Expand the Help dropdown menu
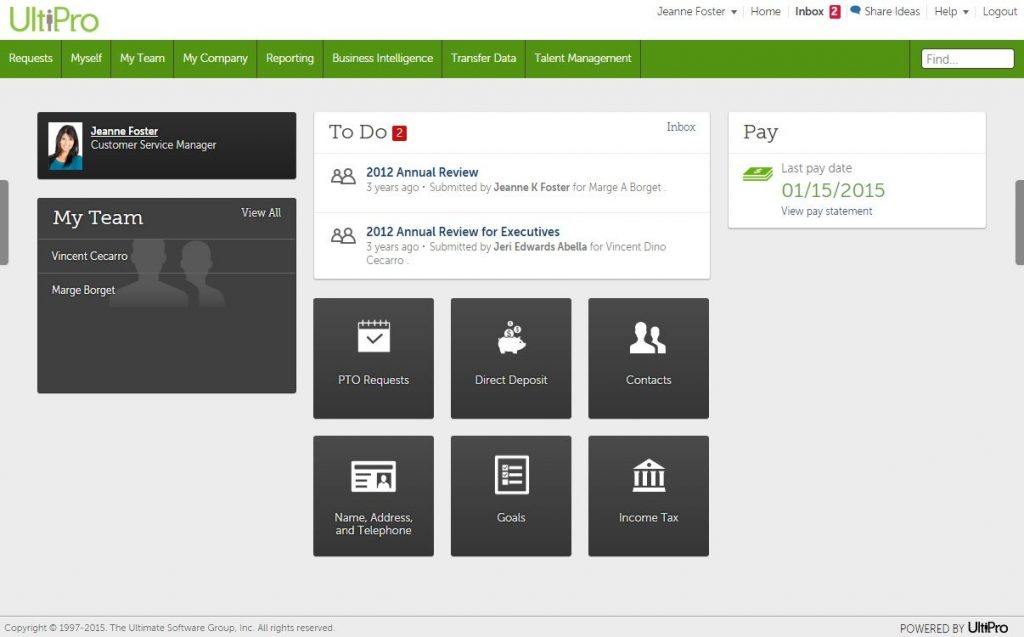This screenshot has width=1024, height=637. point(951,12)
